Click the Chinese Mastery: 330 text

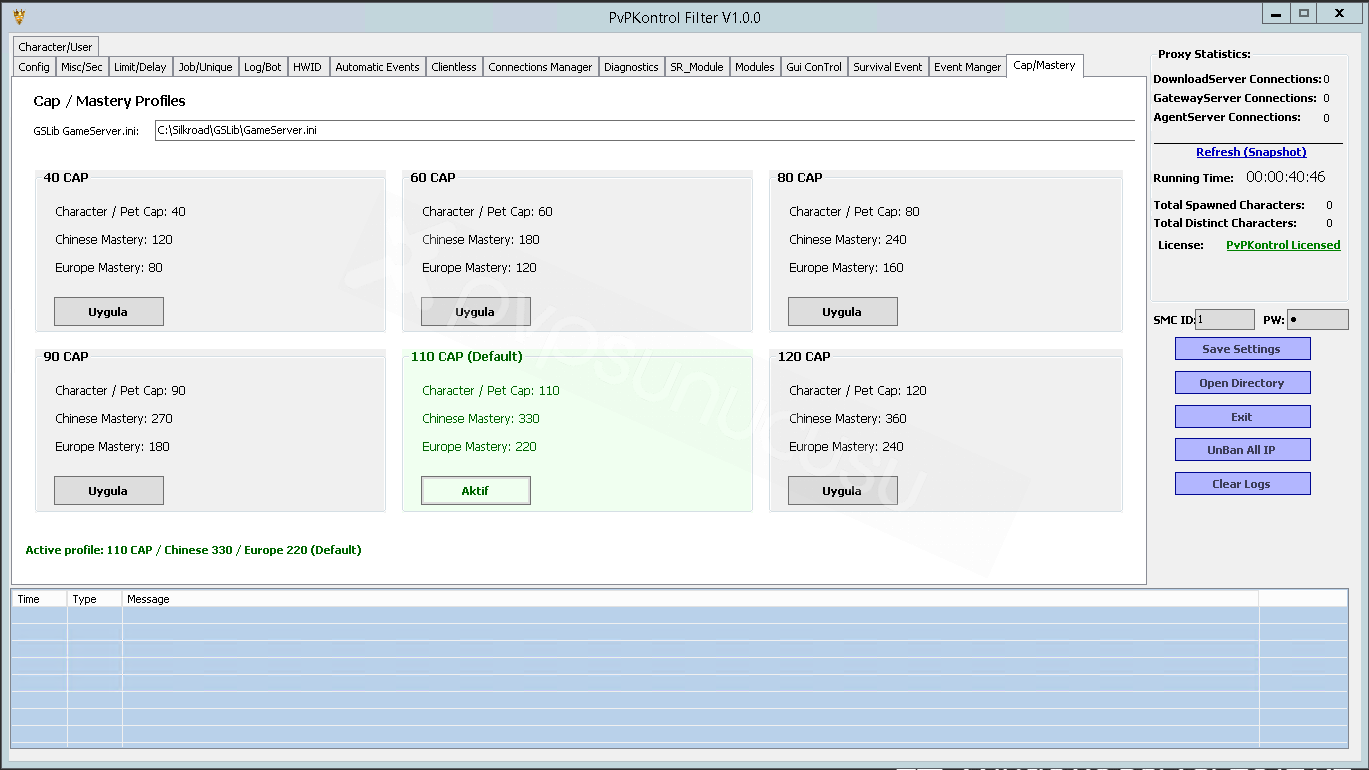(x=479, y=419)
